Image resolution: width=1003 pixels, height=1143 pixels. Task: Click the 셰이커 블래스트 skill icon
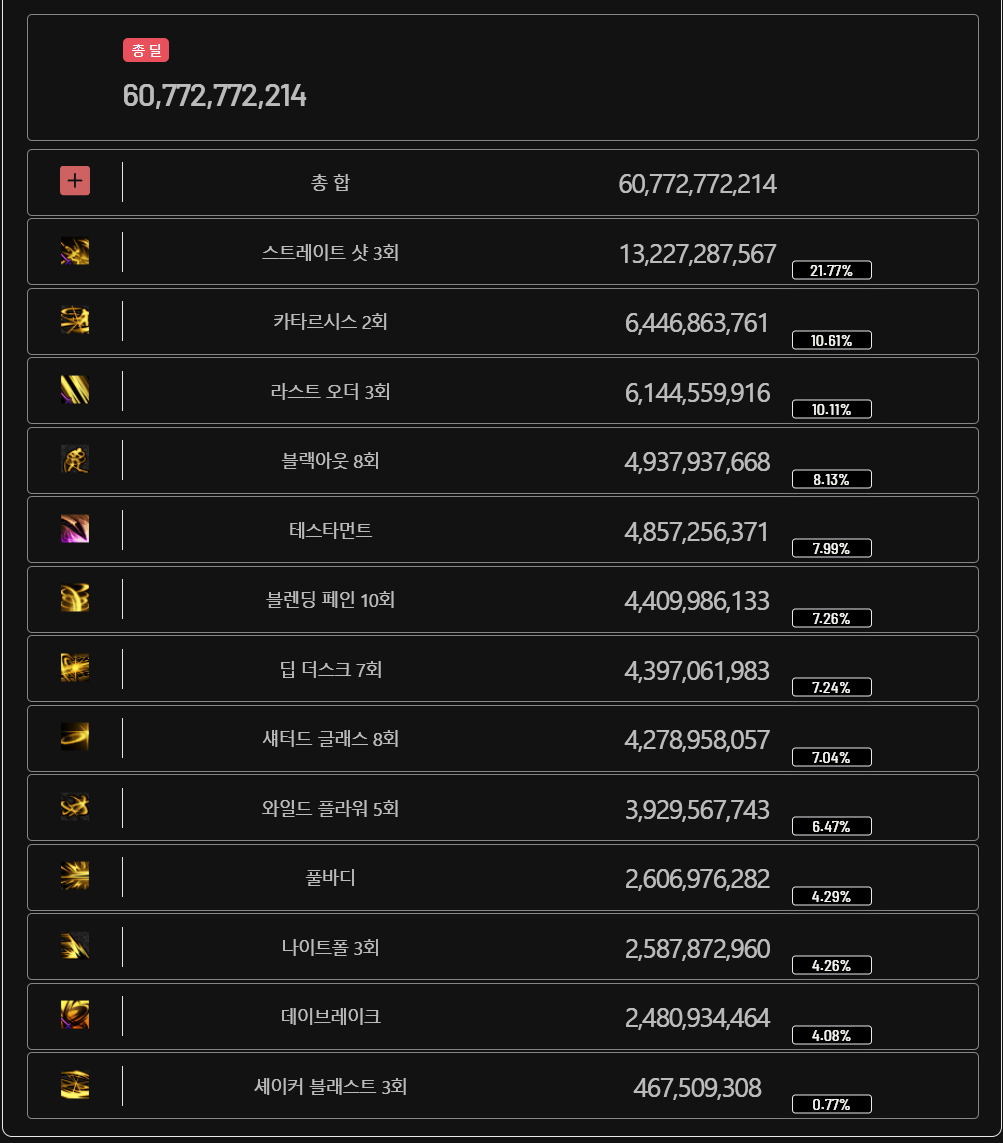(x=75, y=1085)
